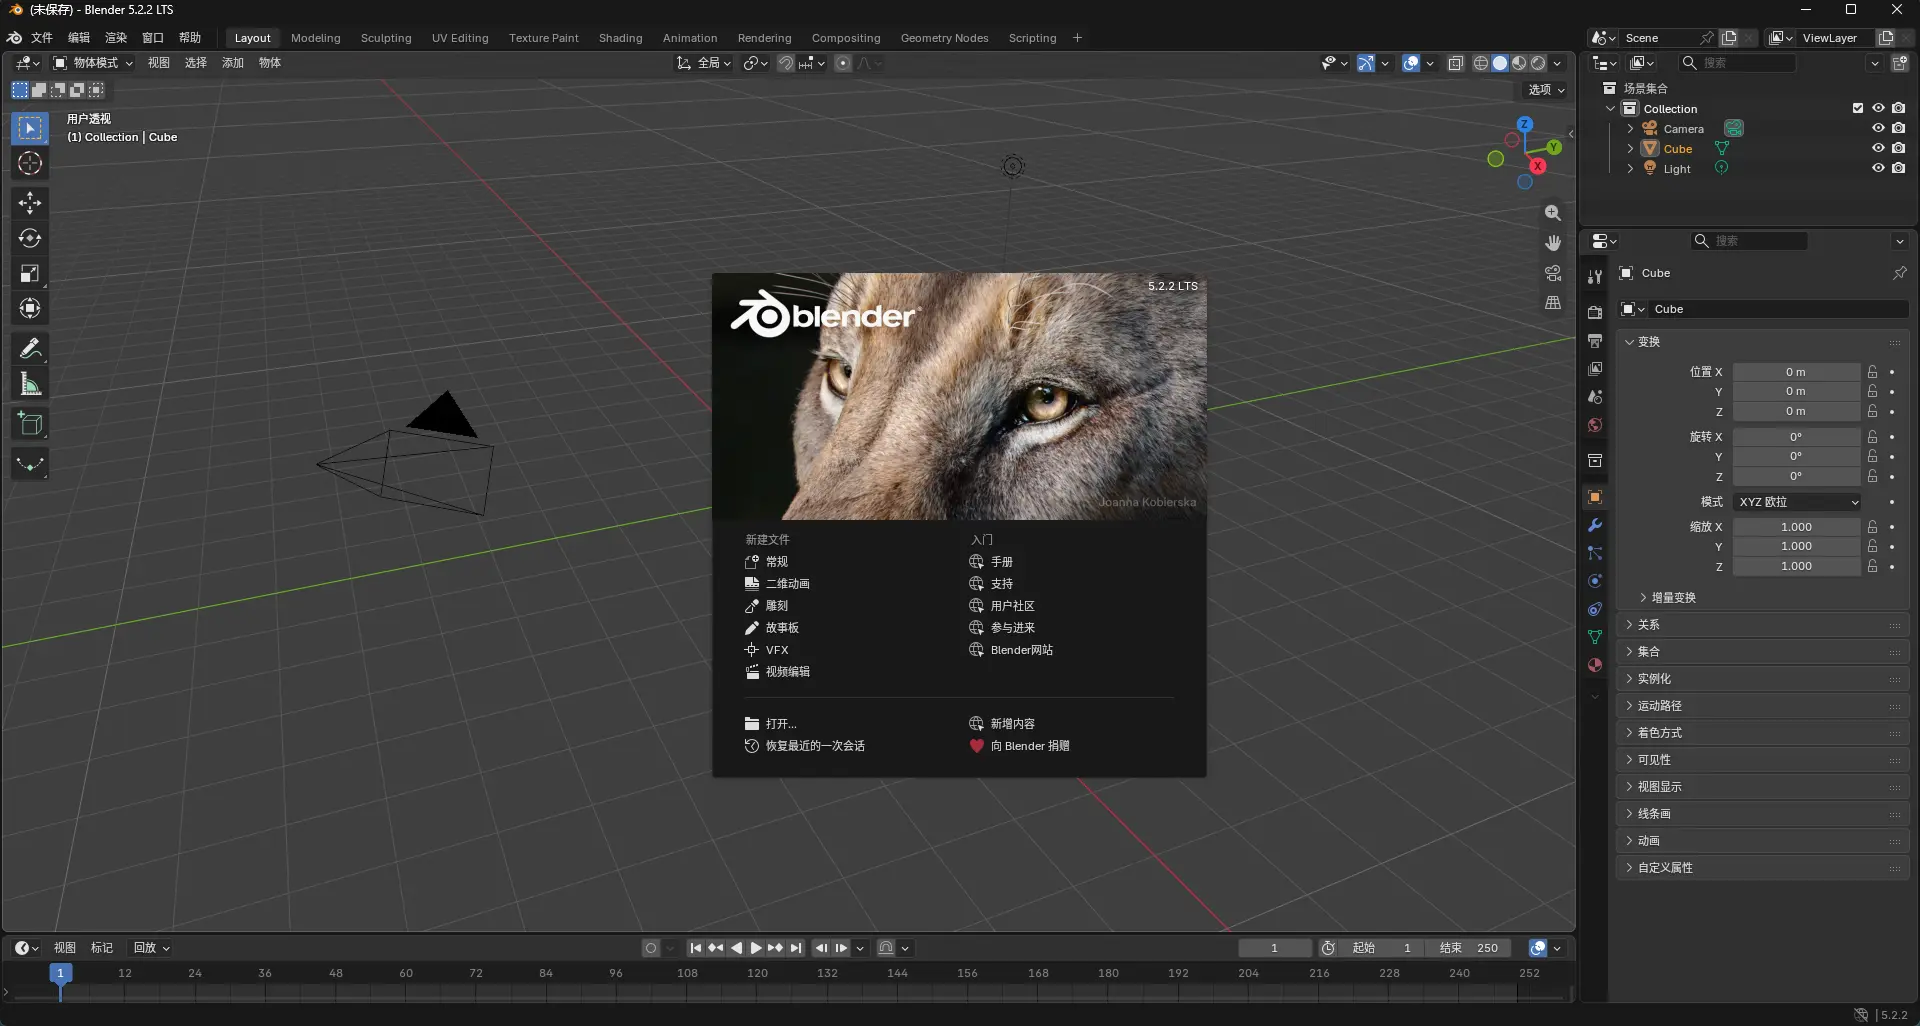Select the Scale tool
The width and height of the screenshot is (1920, 1026).
[x=30, y=273]
